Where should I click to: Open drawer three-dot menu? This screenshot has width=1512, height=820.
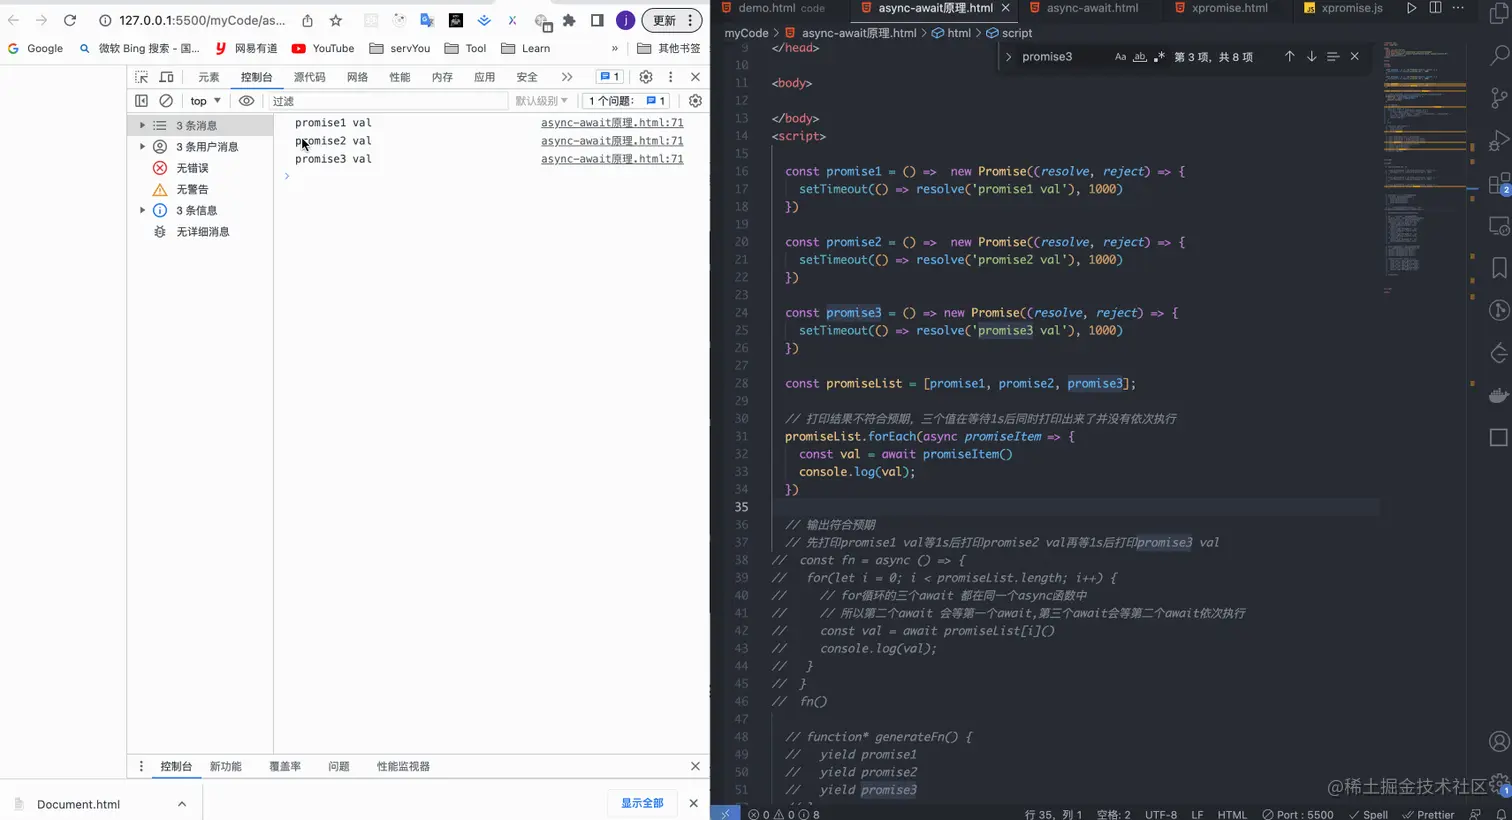coord(141,766)
